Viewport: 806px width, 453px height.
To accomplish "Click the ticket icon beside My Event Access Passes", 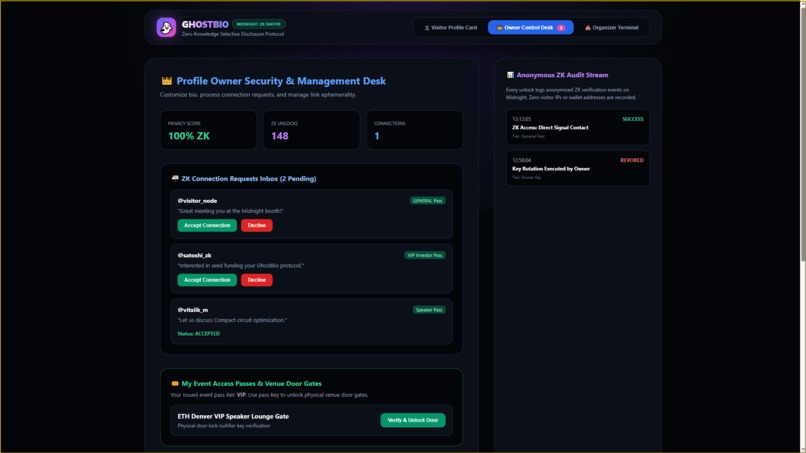I will (175, 384).
